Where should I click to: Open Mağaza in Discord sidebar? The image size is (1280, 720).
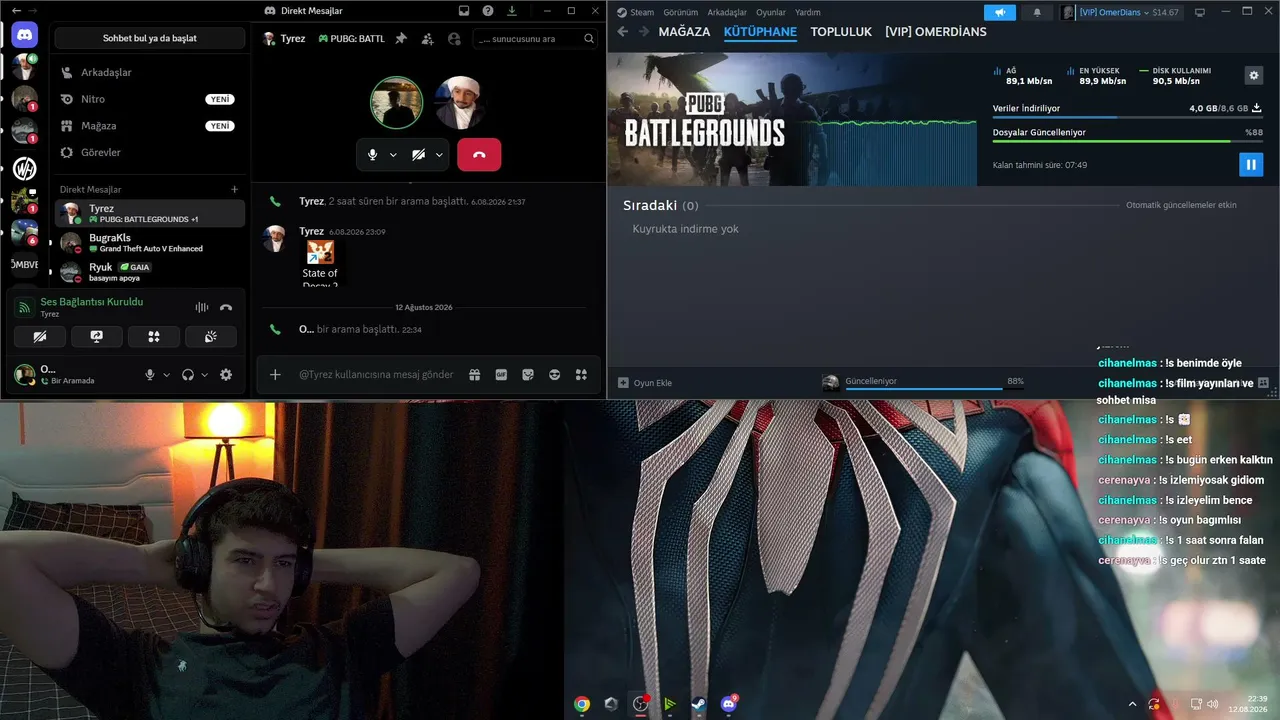150,126
